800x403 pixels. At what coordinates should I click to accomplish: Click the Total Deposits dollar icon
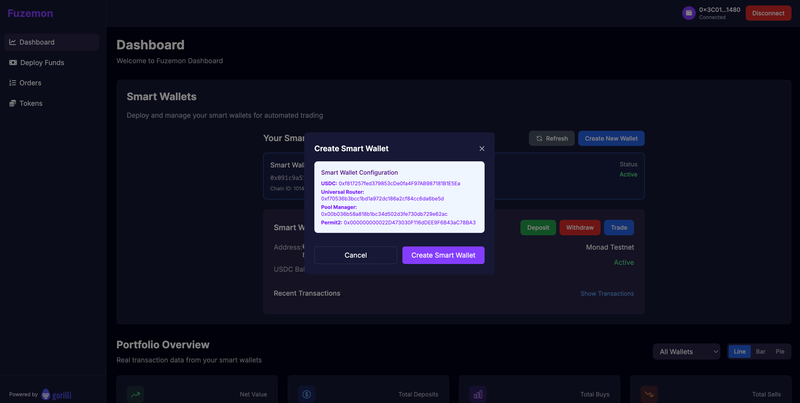tap(306, 394)
